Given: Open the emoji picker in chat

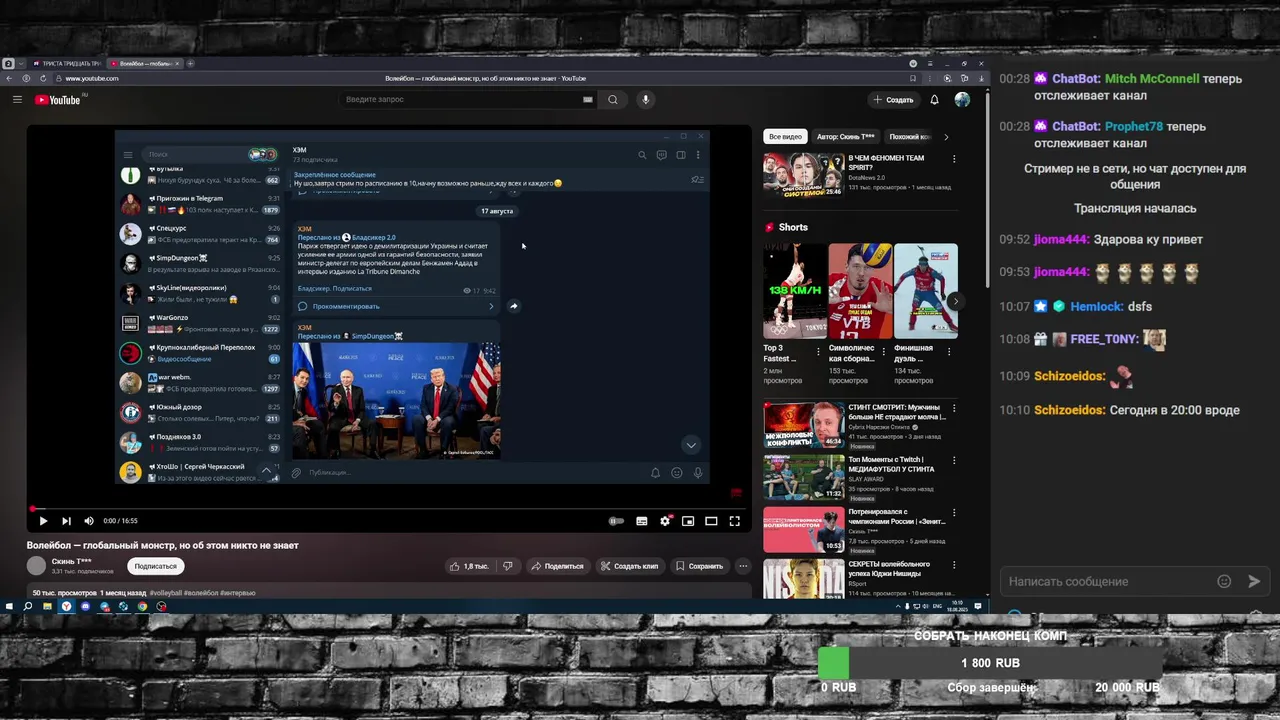Looking at the screenshot, I should tap(1224, 581).
